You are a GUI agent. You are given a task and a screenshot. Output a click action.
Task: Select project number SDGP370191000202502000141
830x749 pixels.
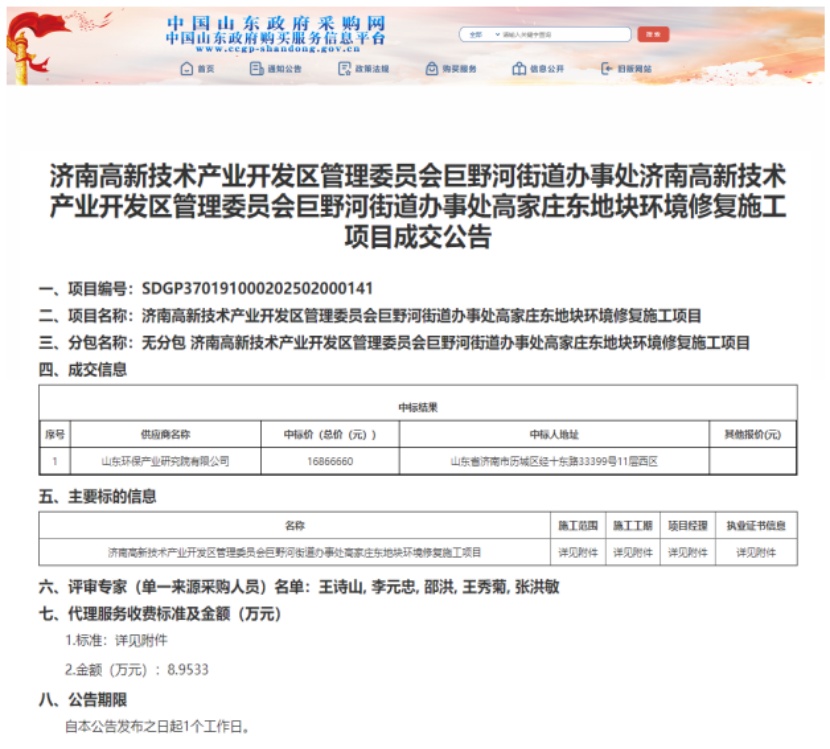point(257,288)
